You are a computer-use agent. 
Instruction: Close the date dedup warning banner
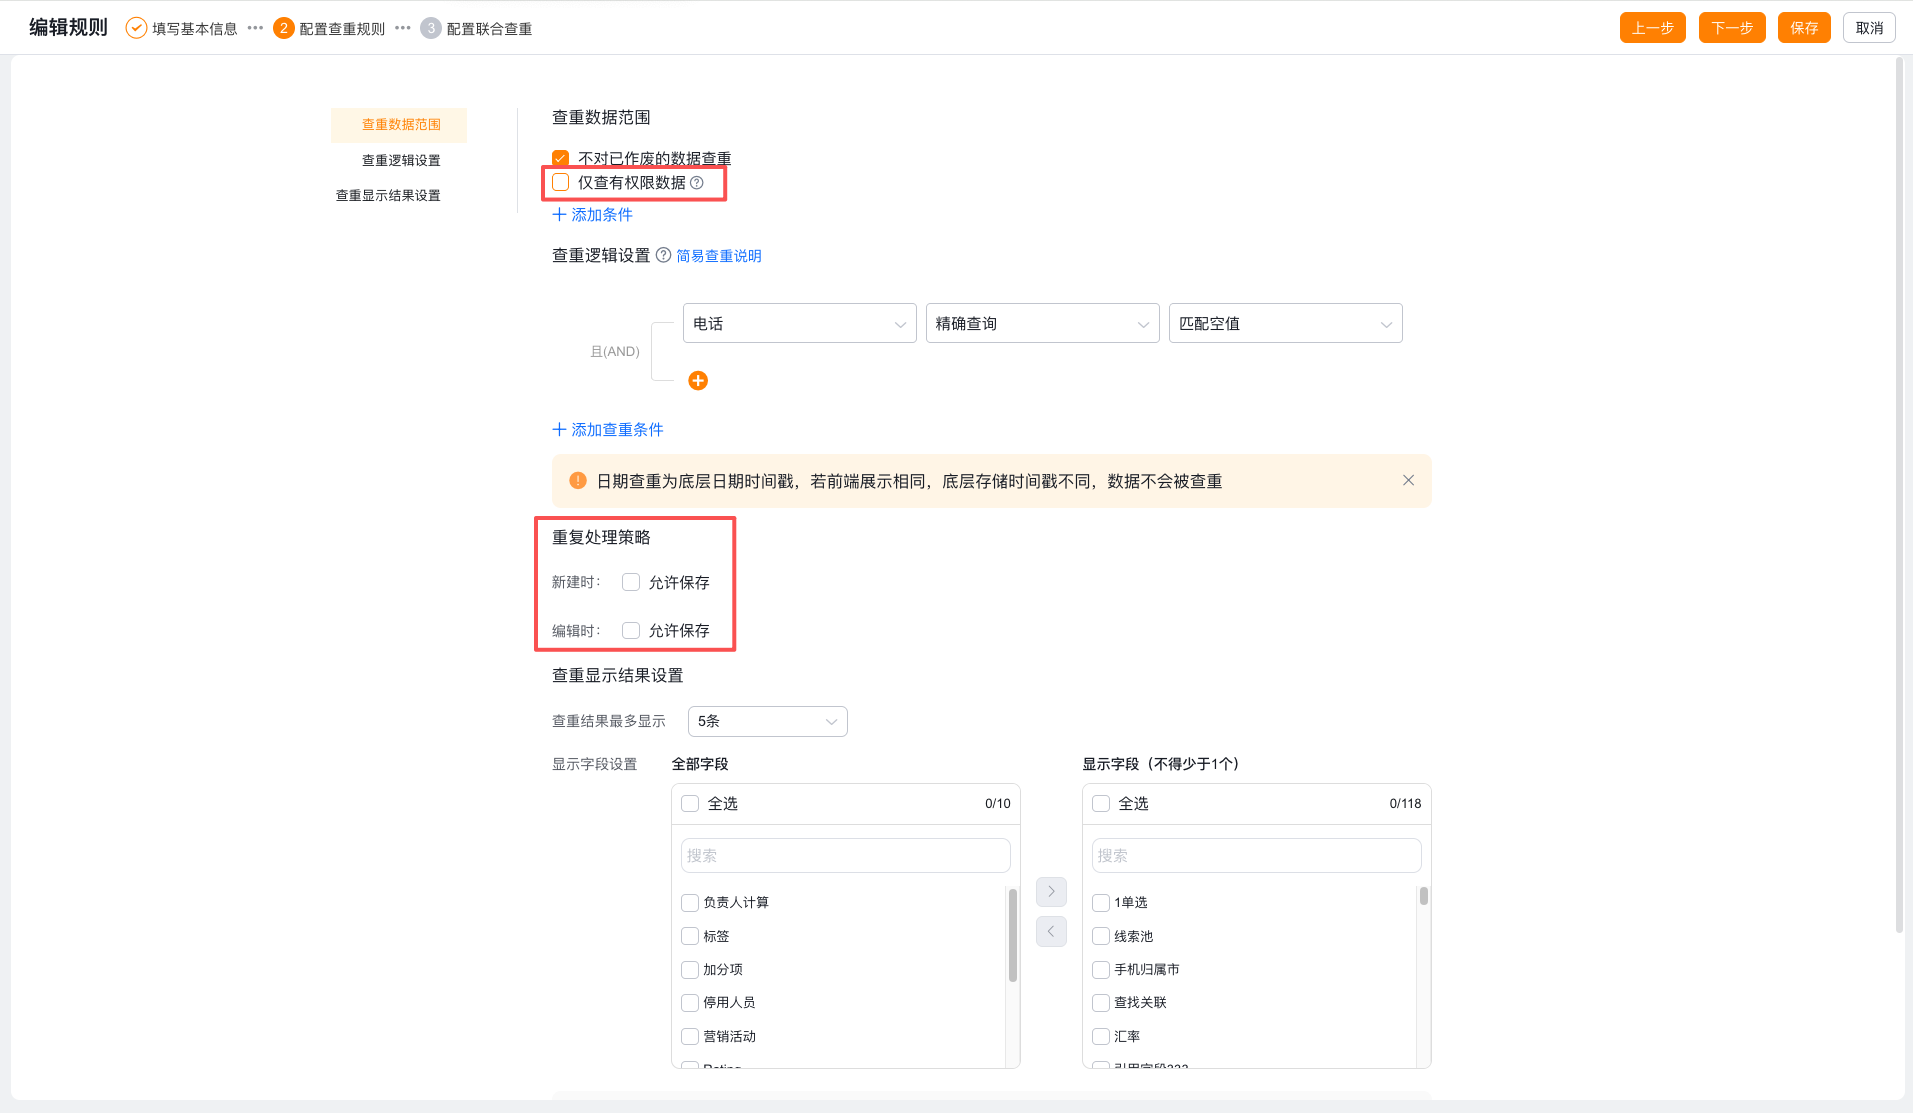click(x=1408, y=481)
